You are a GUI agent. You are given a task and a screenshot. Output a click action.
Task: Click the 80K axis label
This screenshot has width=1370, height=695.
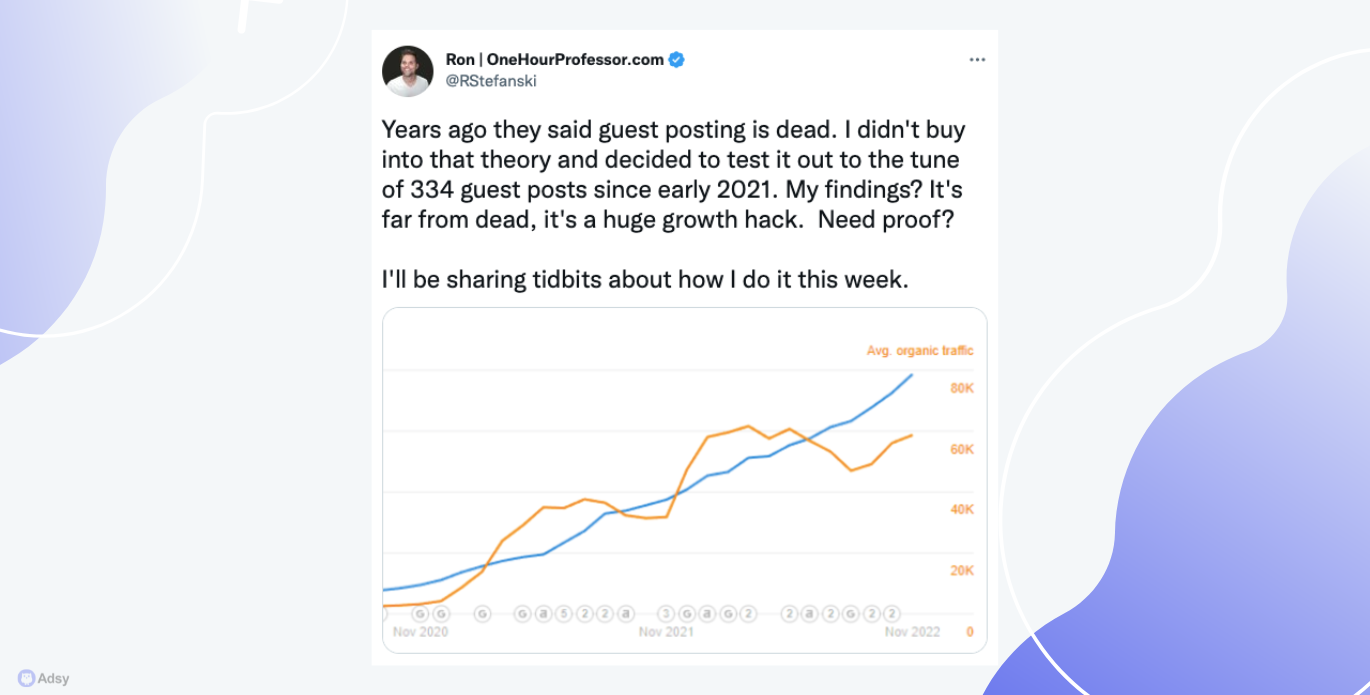(961, 389)
